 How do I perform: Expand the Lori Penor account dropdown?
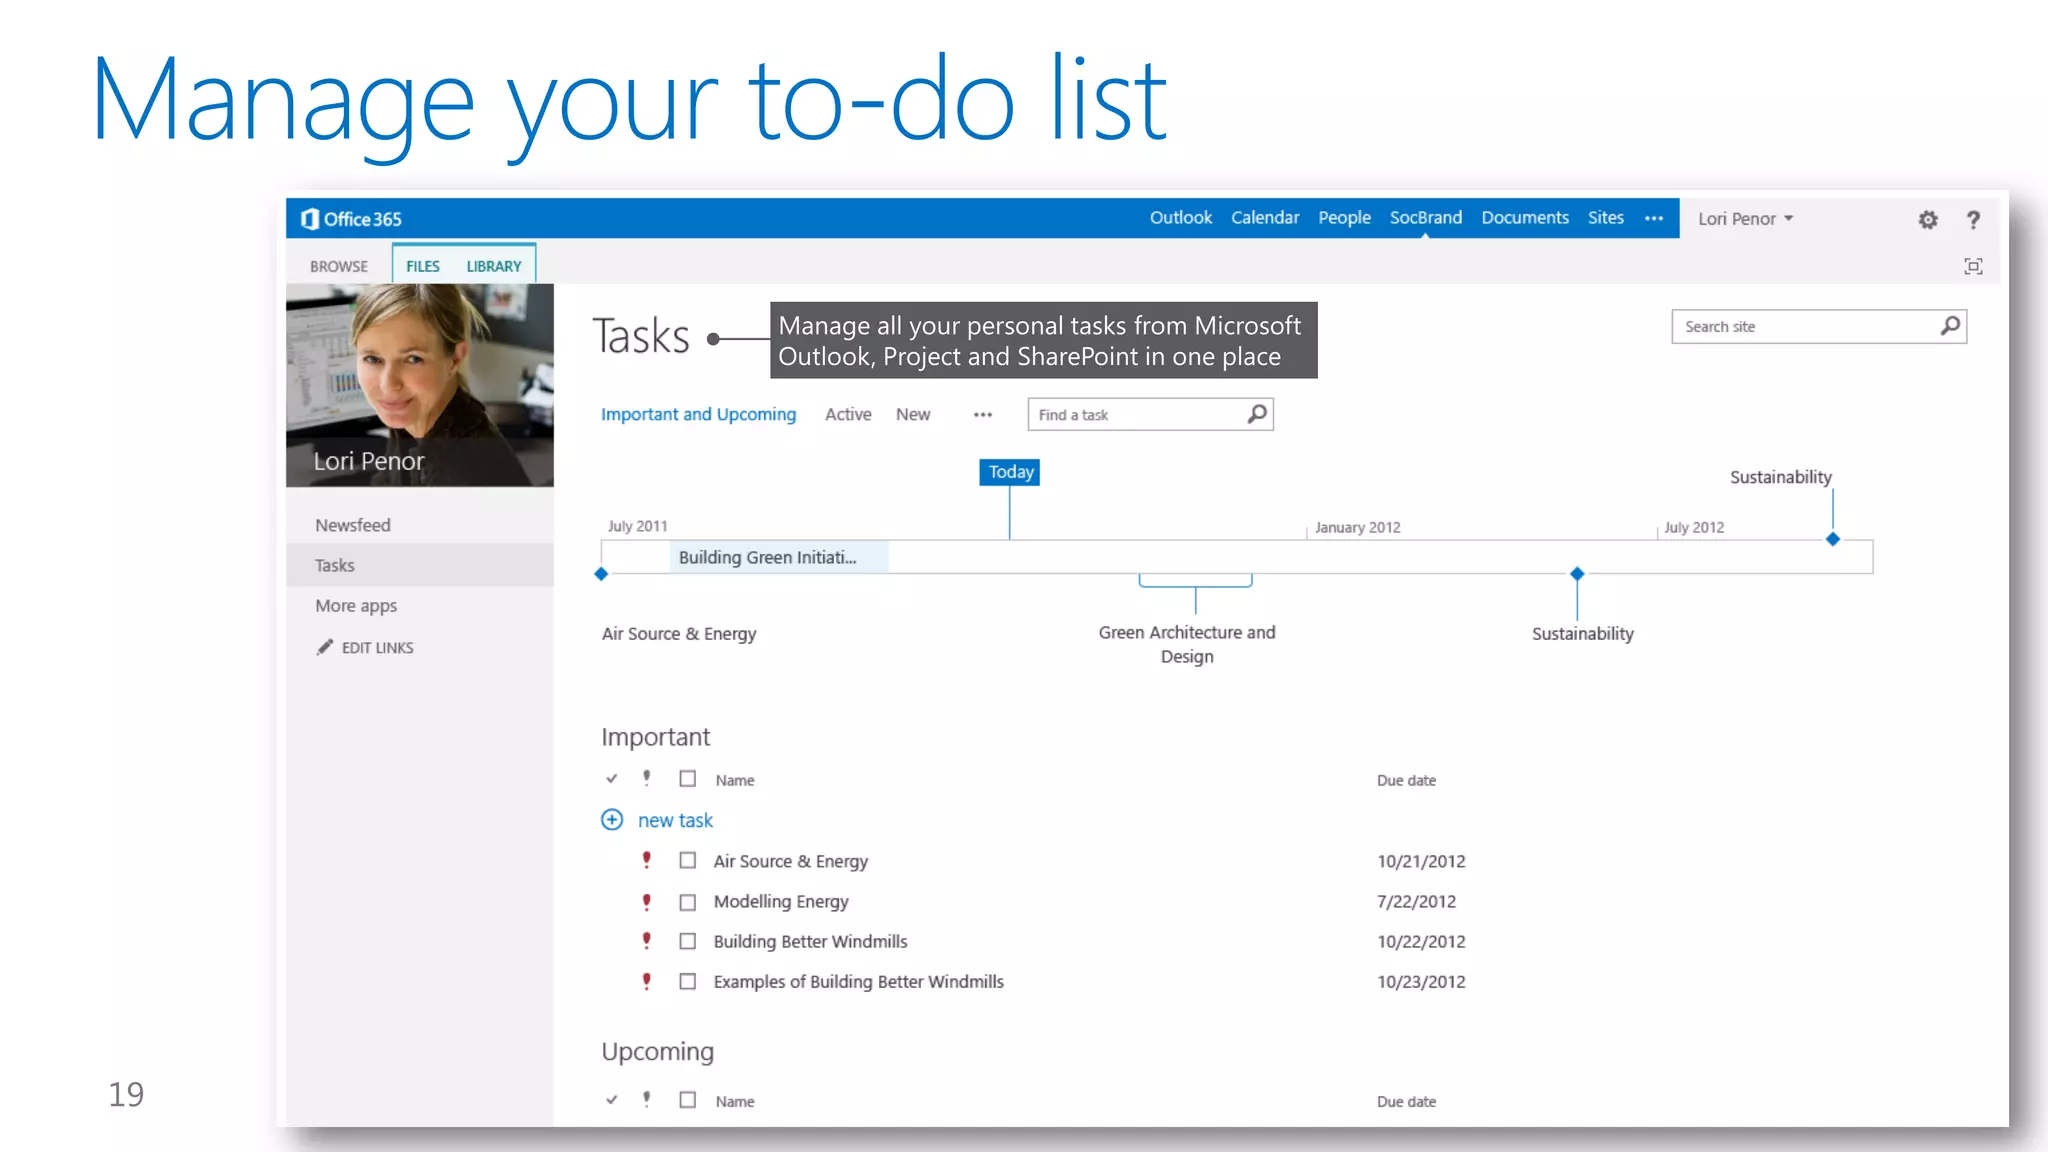[1745, 219]
